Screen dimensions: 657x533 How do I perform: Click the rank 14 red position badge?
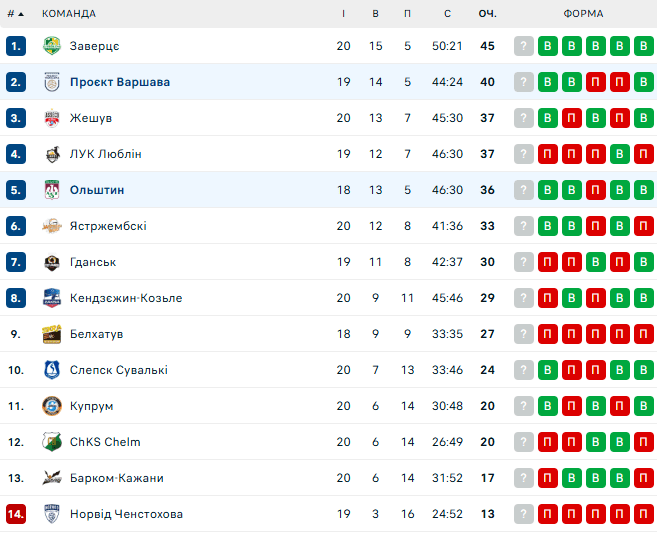[x=15, y=514]
